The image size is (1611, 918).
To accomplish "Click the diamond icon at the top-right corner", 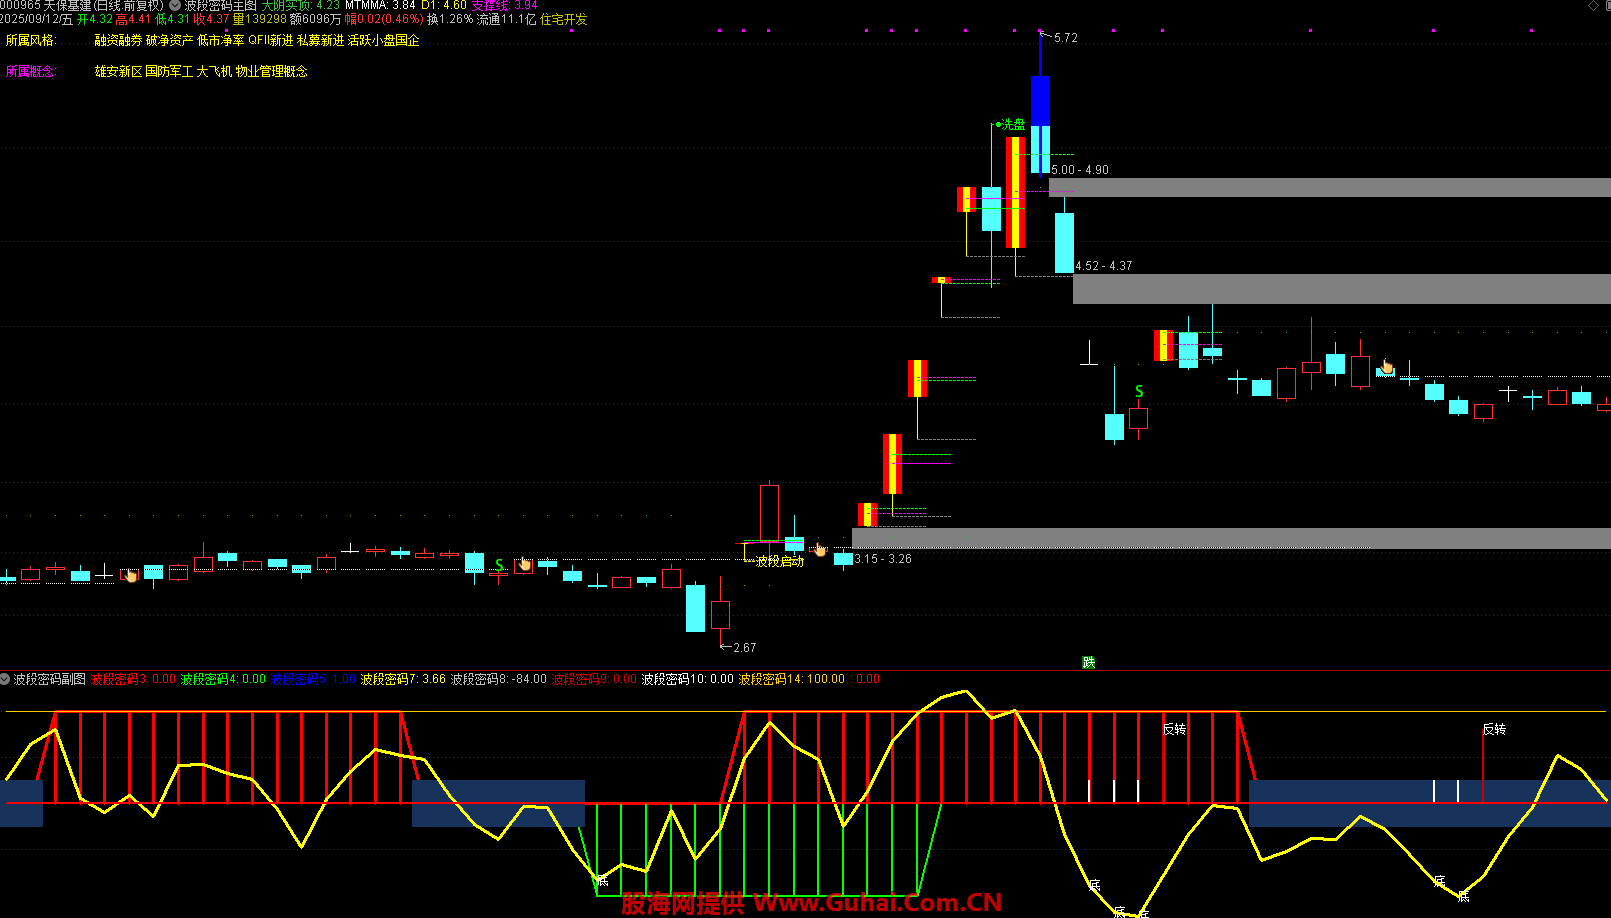I will pos(1593,6).
